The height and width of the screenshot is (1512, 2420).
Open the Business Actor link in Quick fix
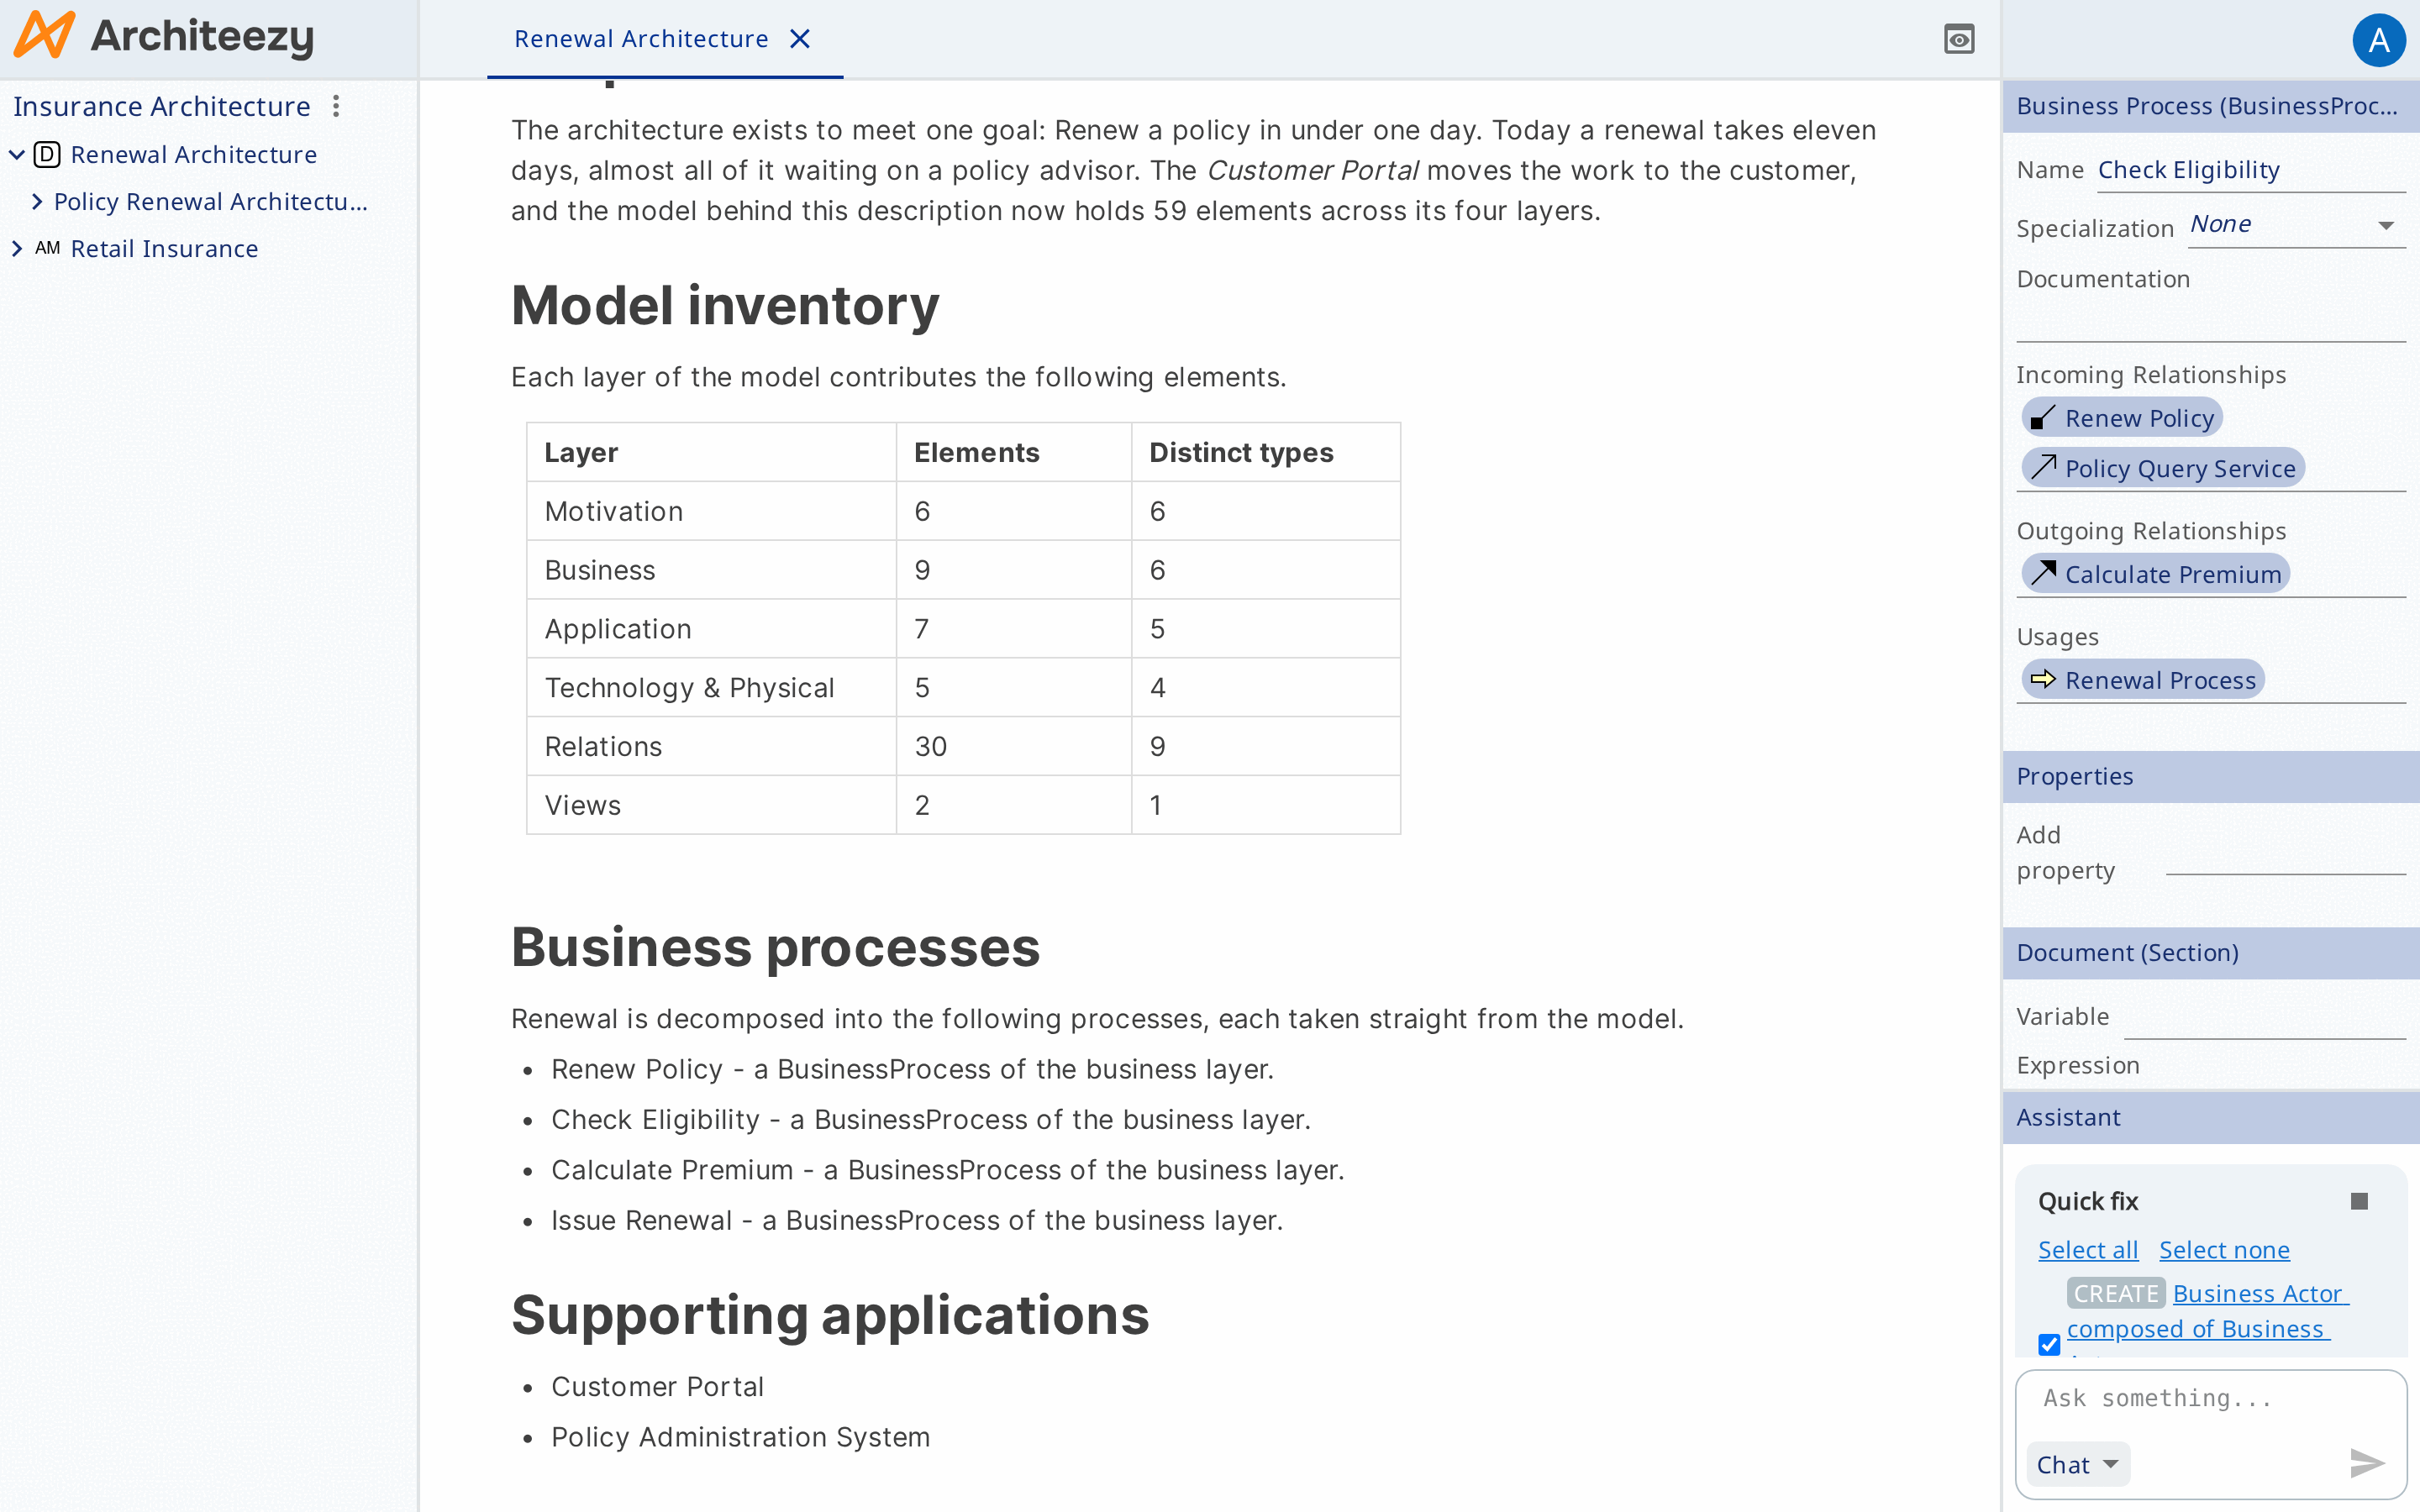[x=2260, y=1293]
